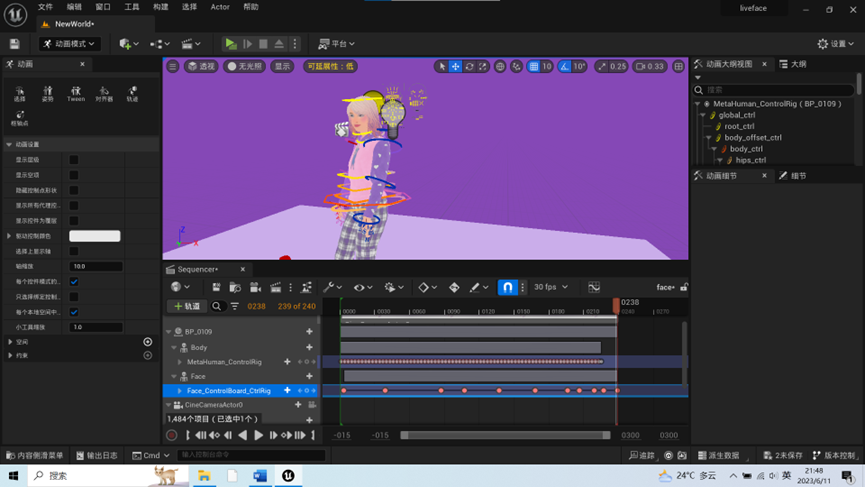Open the 工具 menu

coord(132,7)
